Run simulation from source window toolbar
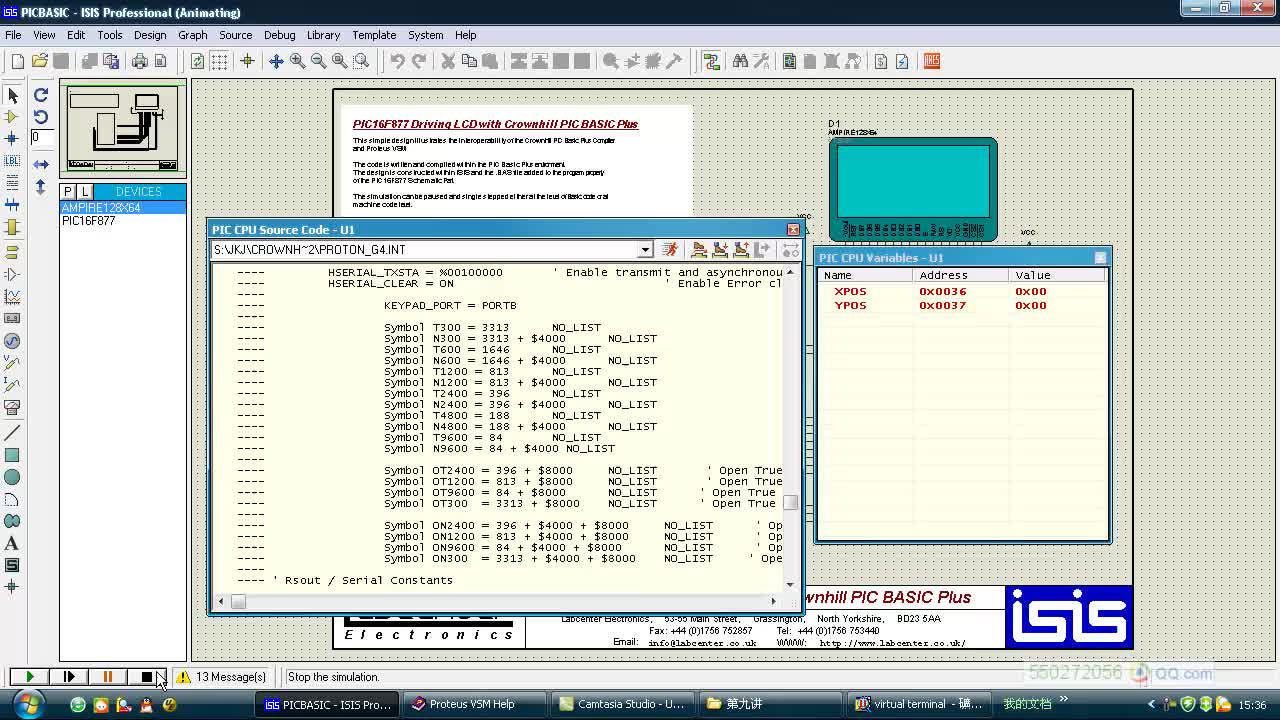Screen dimensions: 1280x720 coord(670,250)
